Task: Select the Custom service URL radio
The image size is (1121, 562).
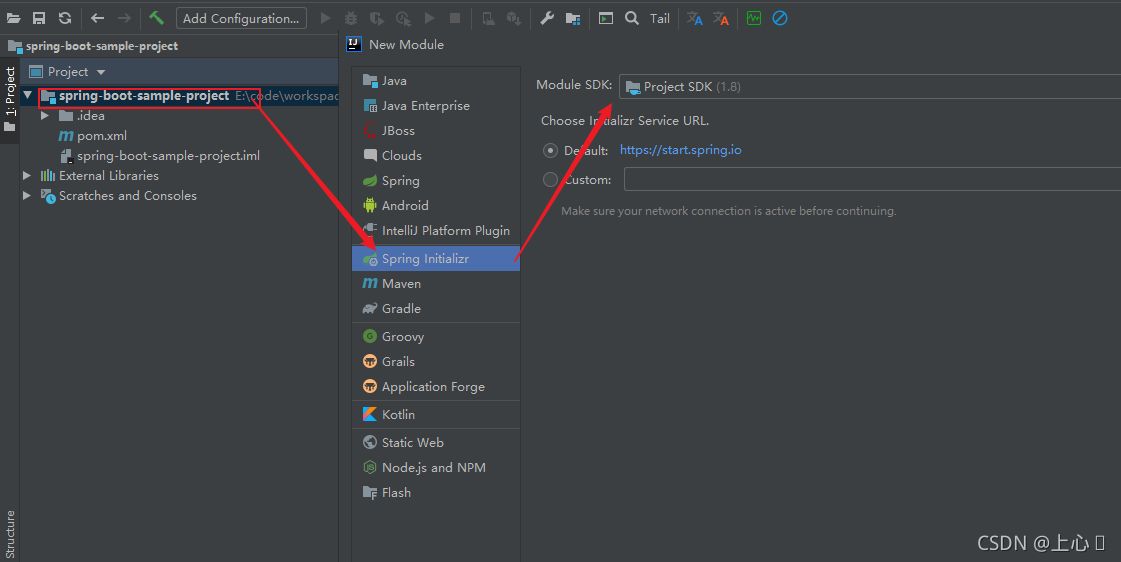Action: point(550,179)
